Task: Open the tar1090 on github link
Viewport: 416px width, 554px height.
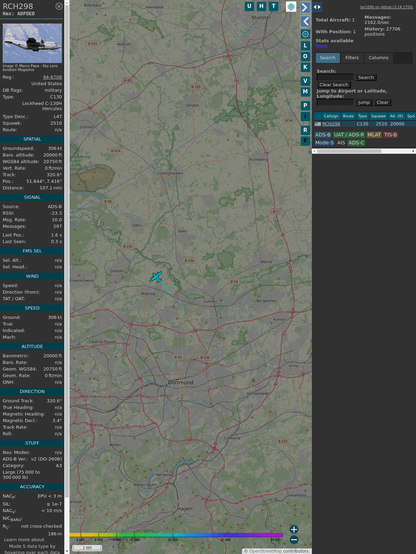Action: [386, 7]
